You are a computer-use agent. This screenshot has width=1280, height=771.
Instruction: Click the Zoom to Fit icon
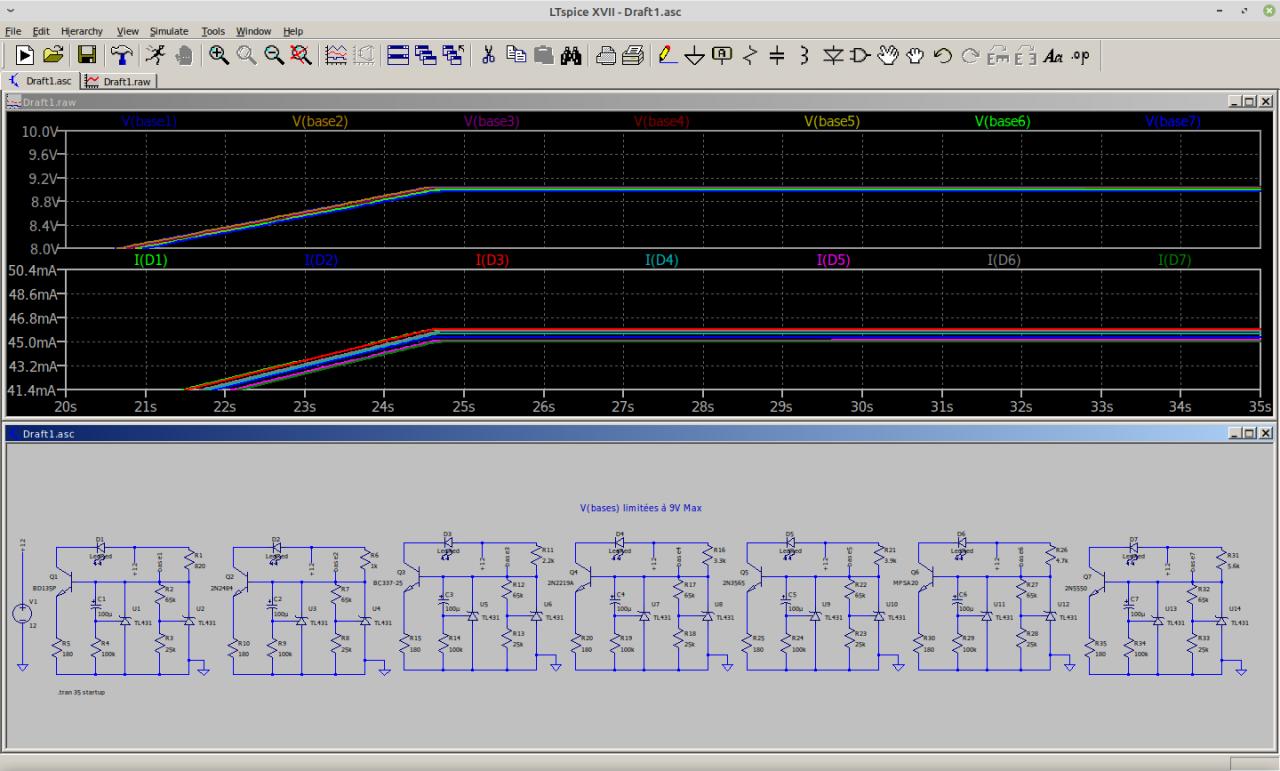click(300, 56)
